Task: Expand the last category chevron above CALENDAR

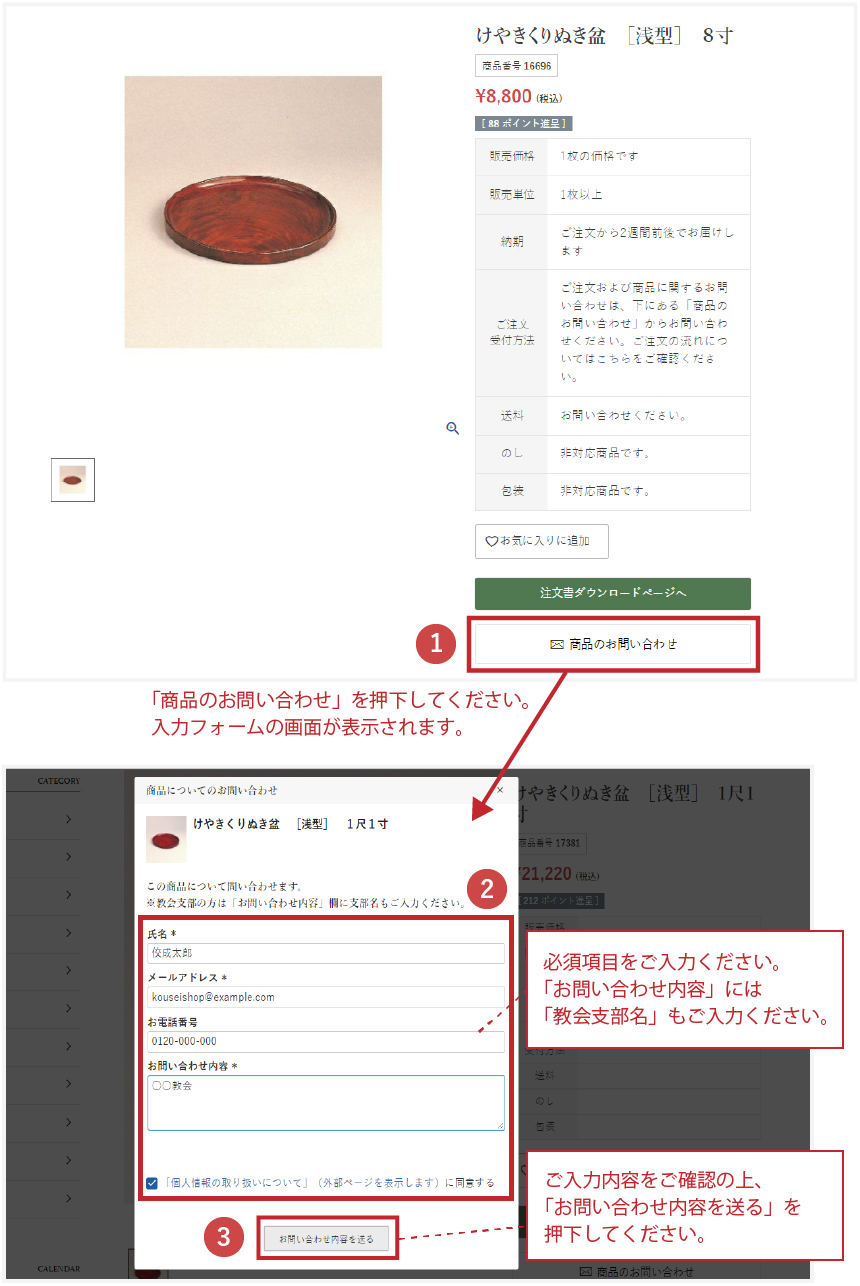Action: [68, 1198]
